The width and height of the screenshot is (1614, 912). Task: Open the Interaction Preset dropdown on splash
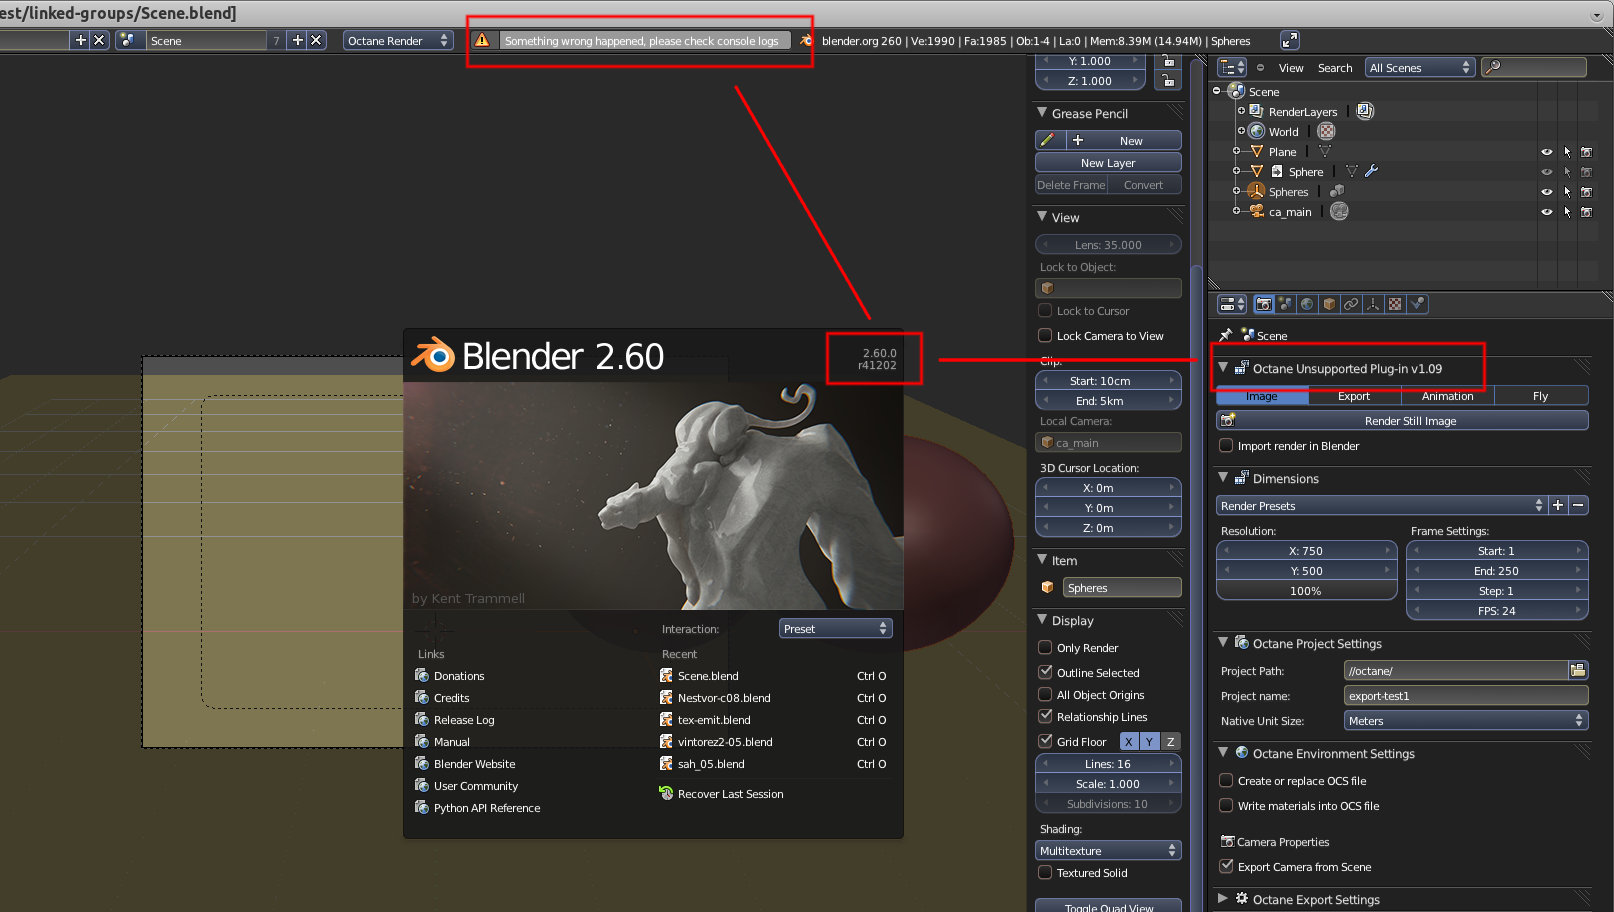pyautogui.click(x=835, y=628)
